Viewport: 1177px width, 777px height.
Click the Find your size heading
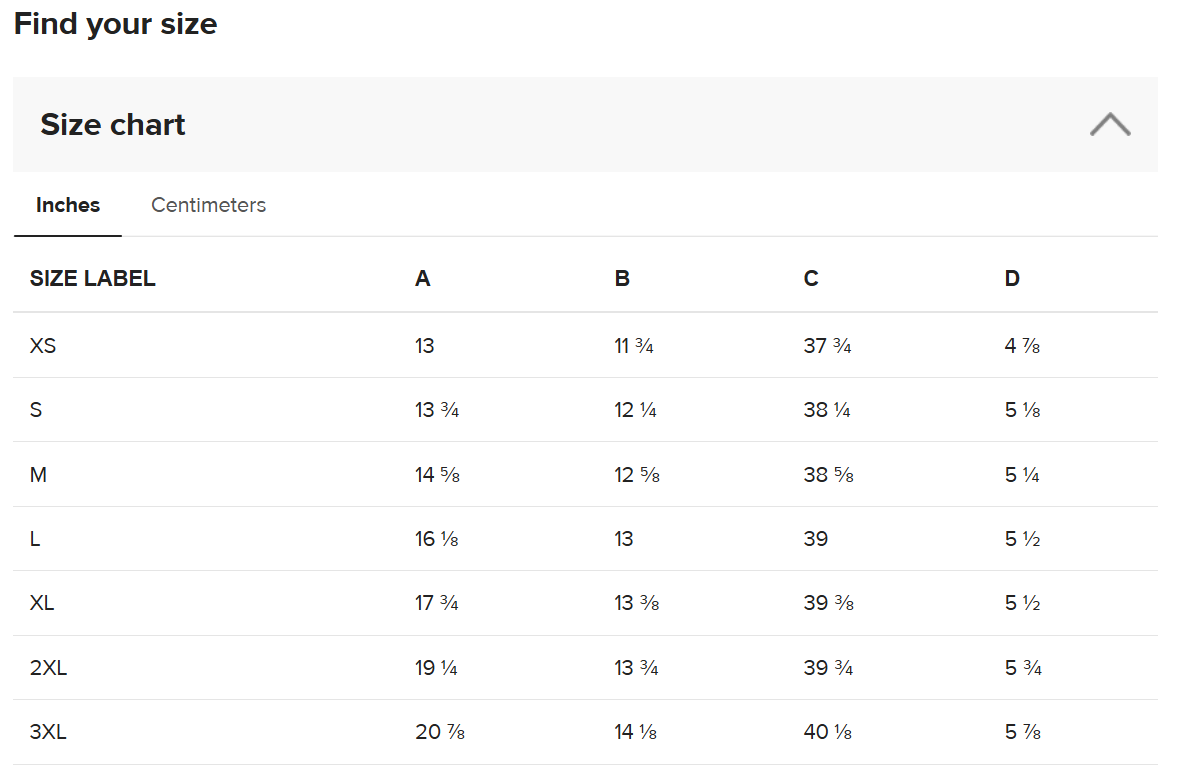coord(116,24)
